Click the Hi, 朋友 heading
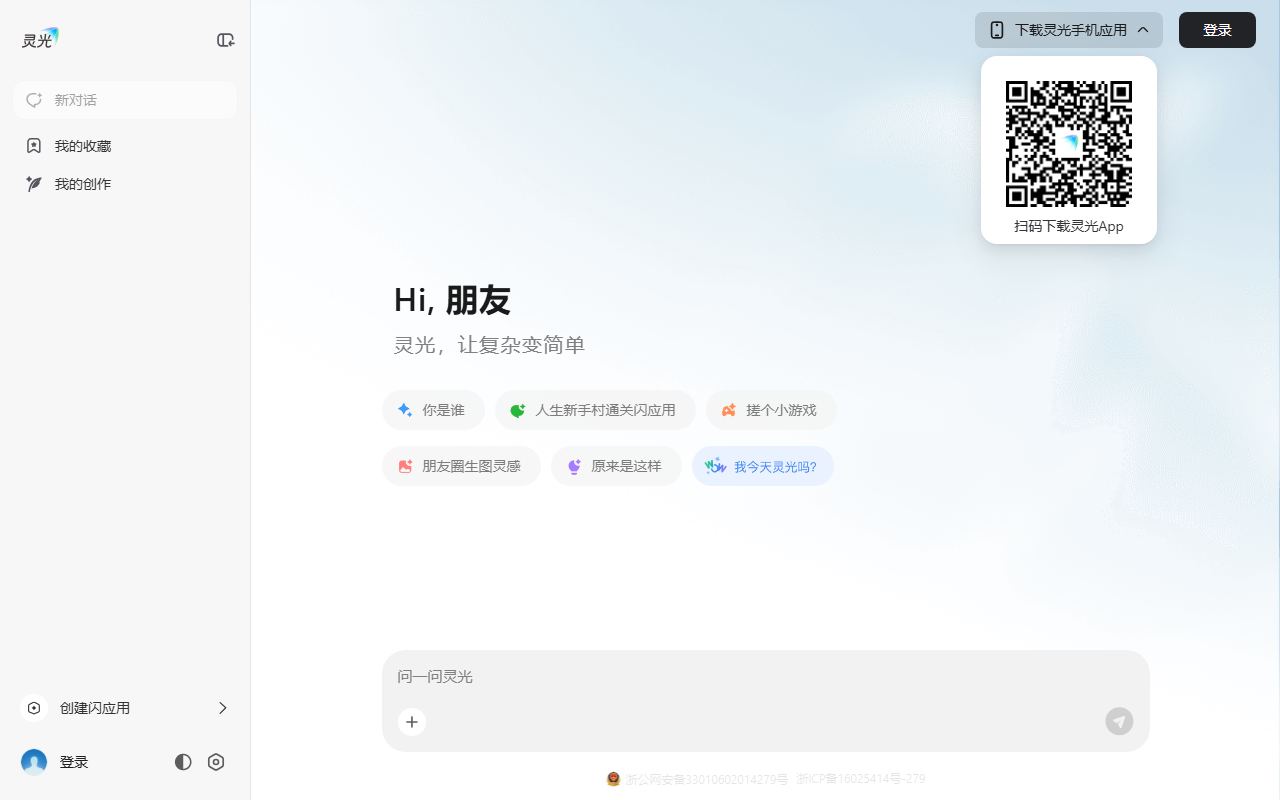Image resolution: width=1280 pixels, height=800 pixels. (x=452, y=300)
